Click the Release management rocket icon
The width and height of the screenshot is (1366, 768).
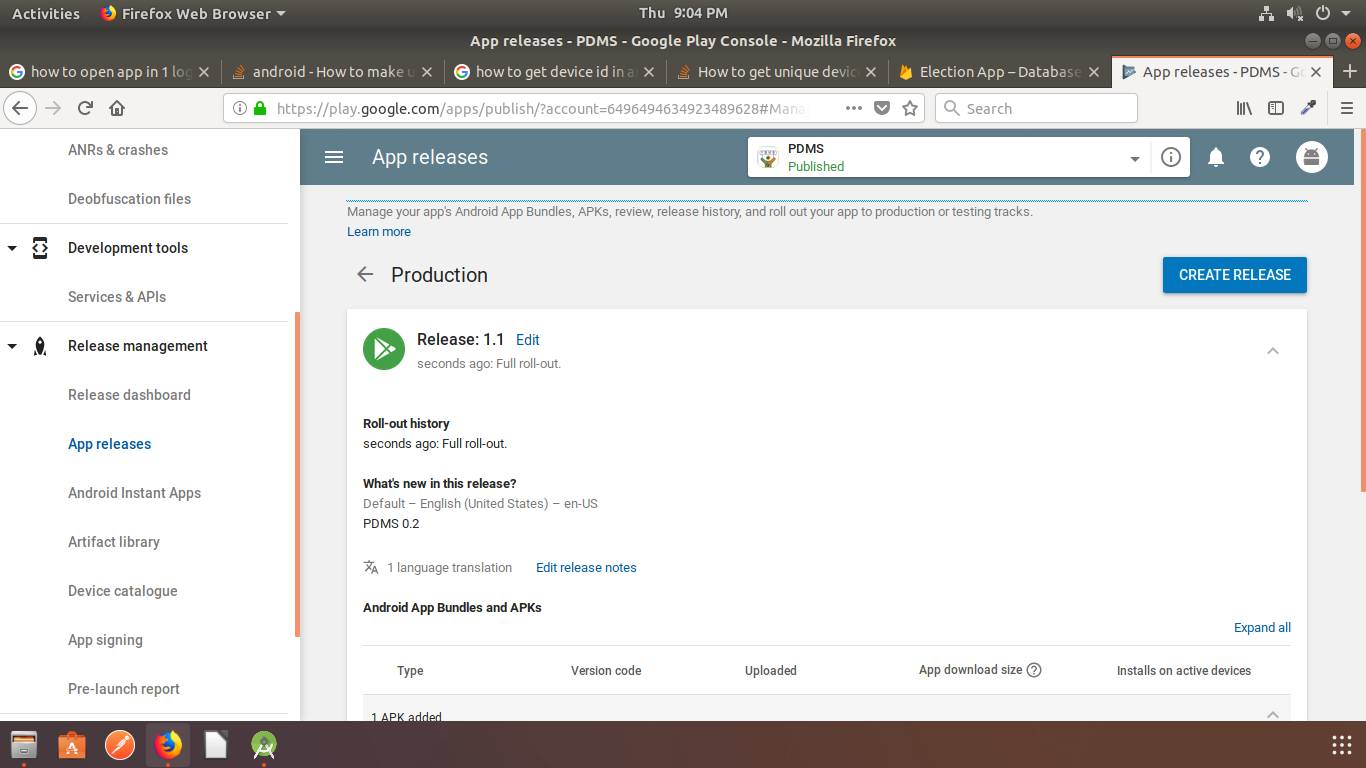[x=40, y=346]
